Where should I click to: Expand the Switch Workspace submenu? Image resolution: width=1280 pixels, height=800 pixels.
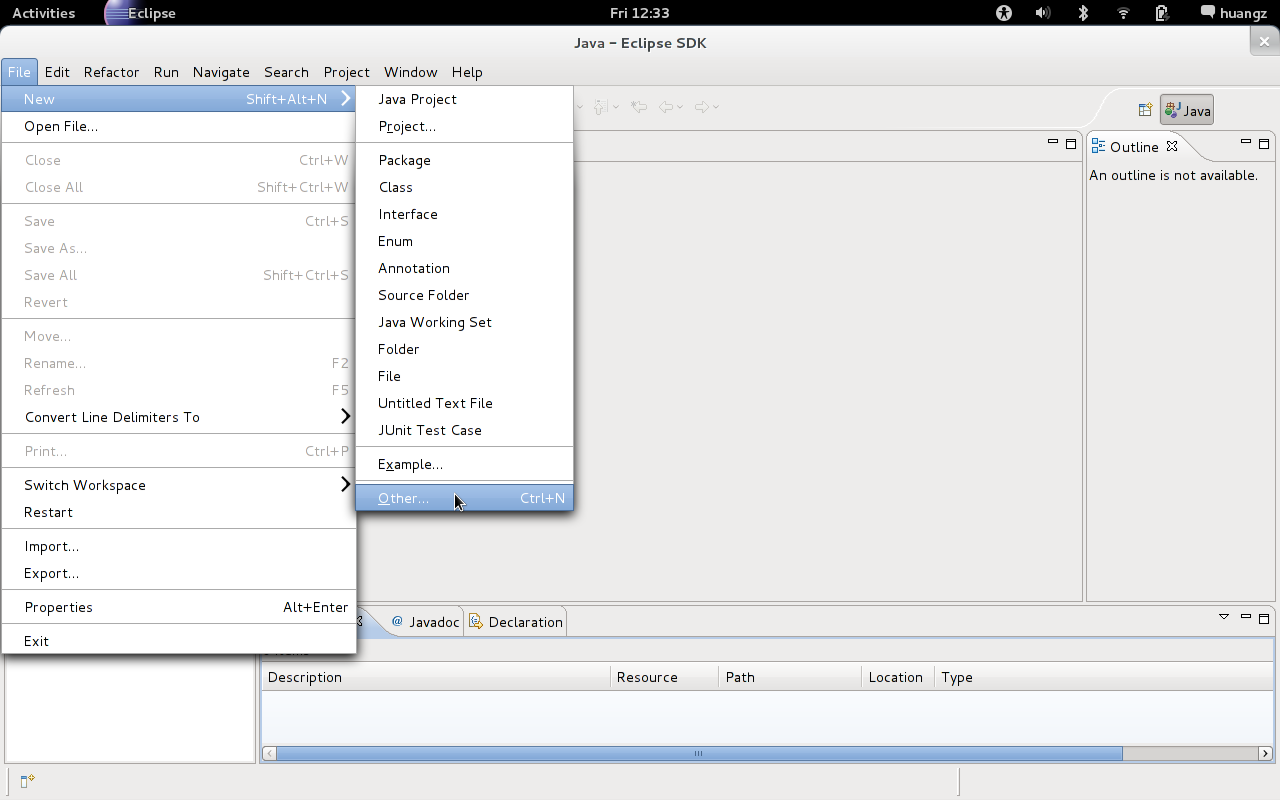coord(345,484)
